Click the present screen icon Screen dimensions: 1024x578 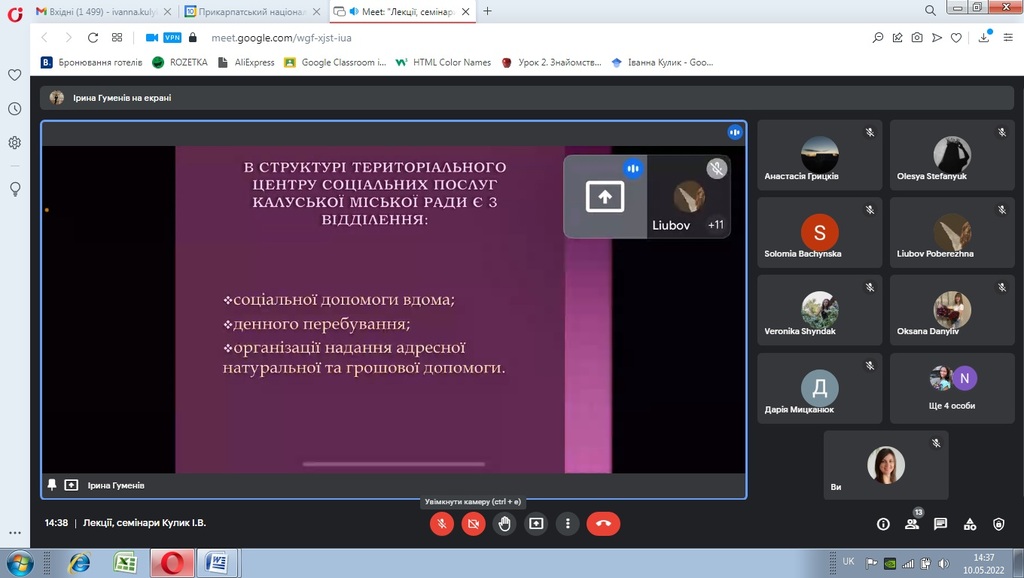pyautogui.click(x=536, y=523)
